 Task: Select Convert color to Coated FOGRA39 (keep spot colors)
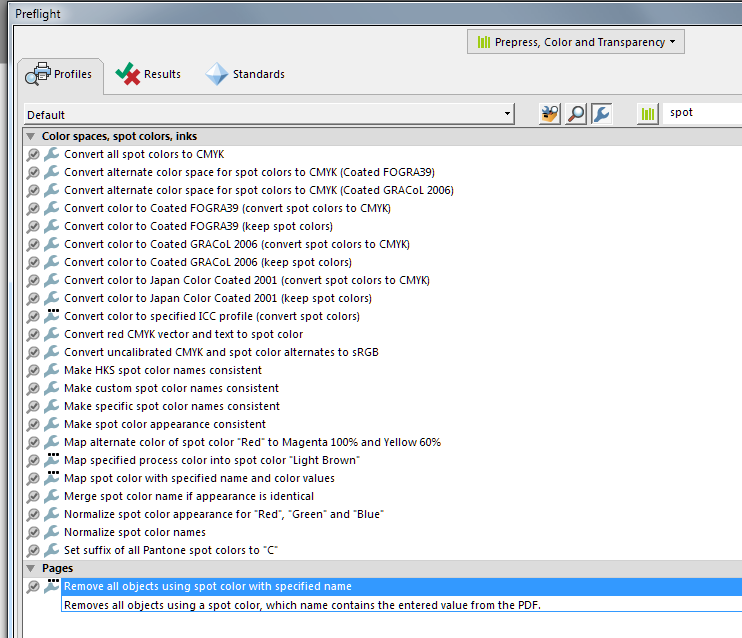click(x=198, y=226)
